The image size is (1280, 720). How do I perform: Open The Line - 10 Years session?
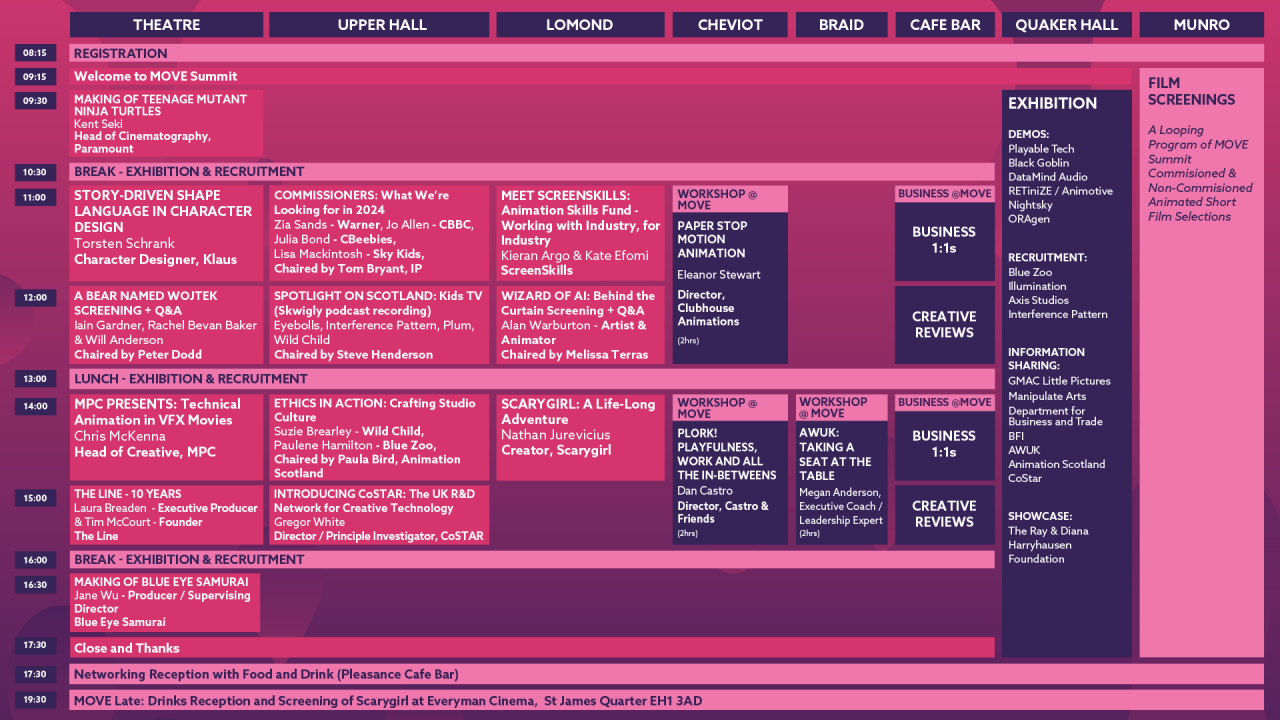[x=166, y=514]
